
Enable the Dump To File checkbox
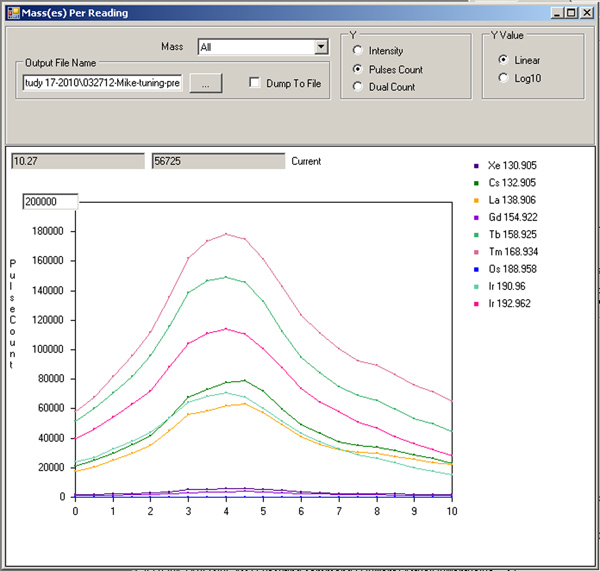255,84
